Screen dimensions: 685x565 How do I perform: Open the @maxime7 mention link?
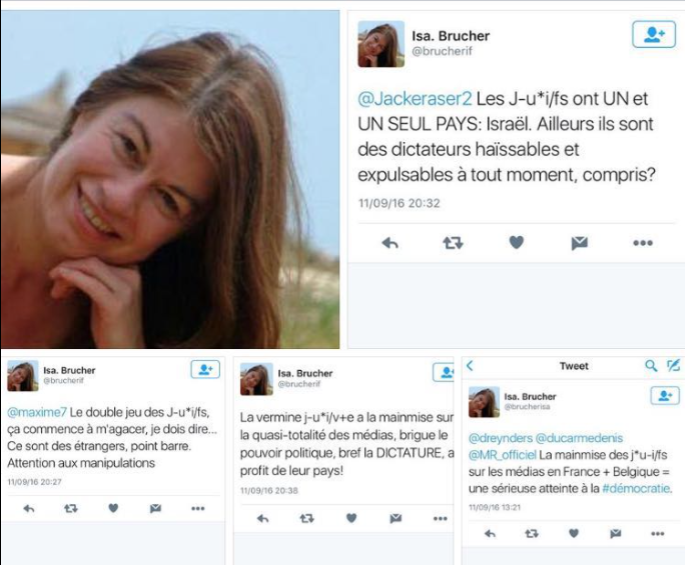(37, 412)
